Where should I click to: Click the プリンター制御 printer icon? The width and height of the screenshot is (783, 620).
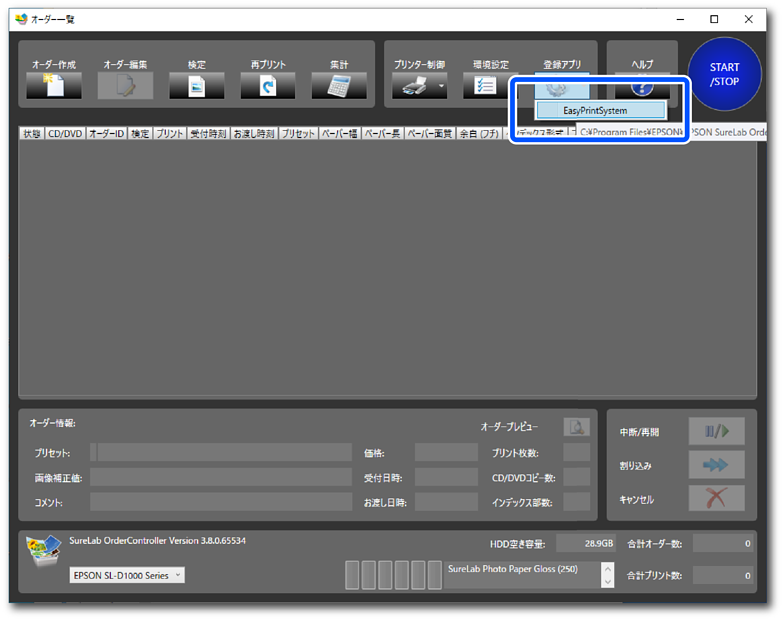(413, 86)
